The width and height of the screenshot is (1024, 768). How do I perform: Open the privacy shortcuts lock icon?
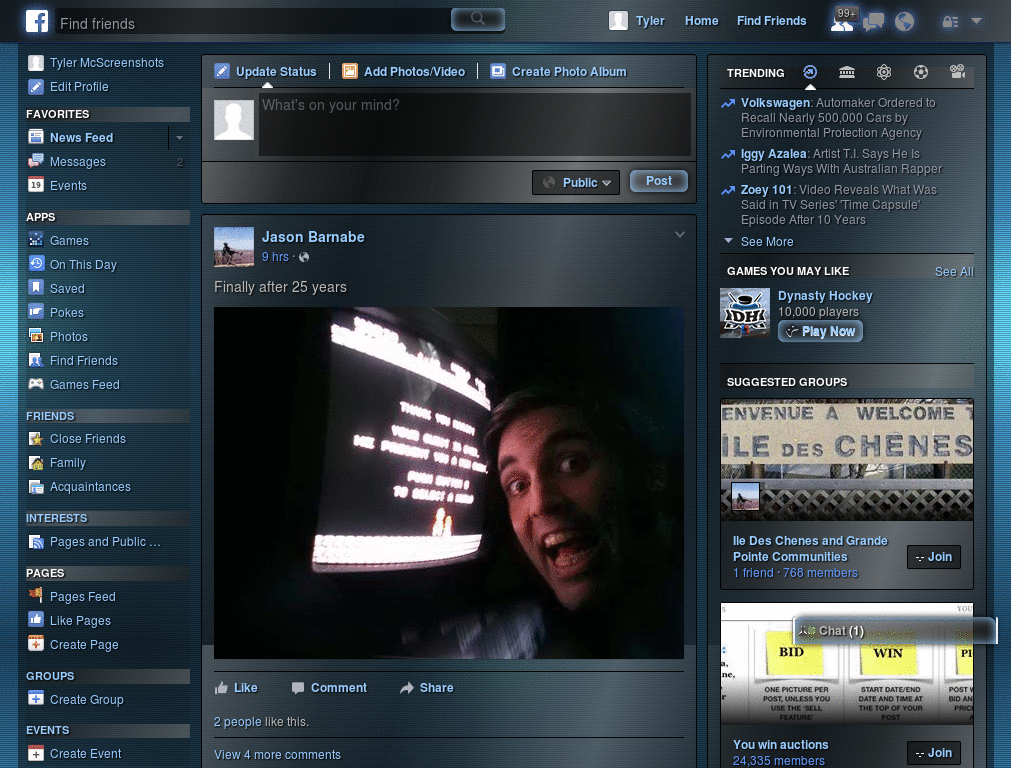click(950, 22)
